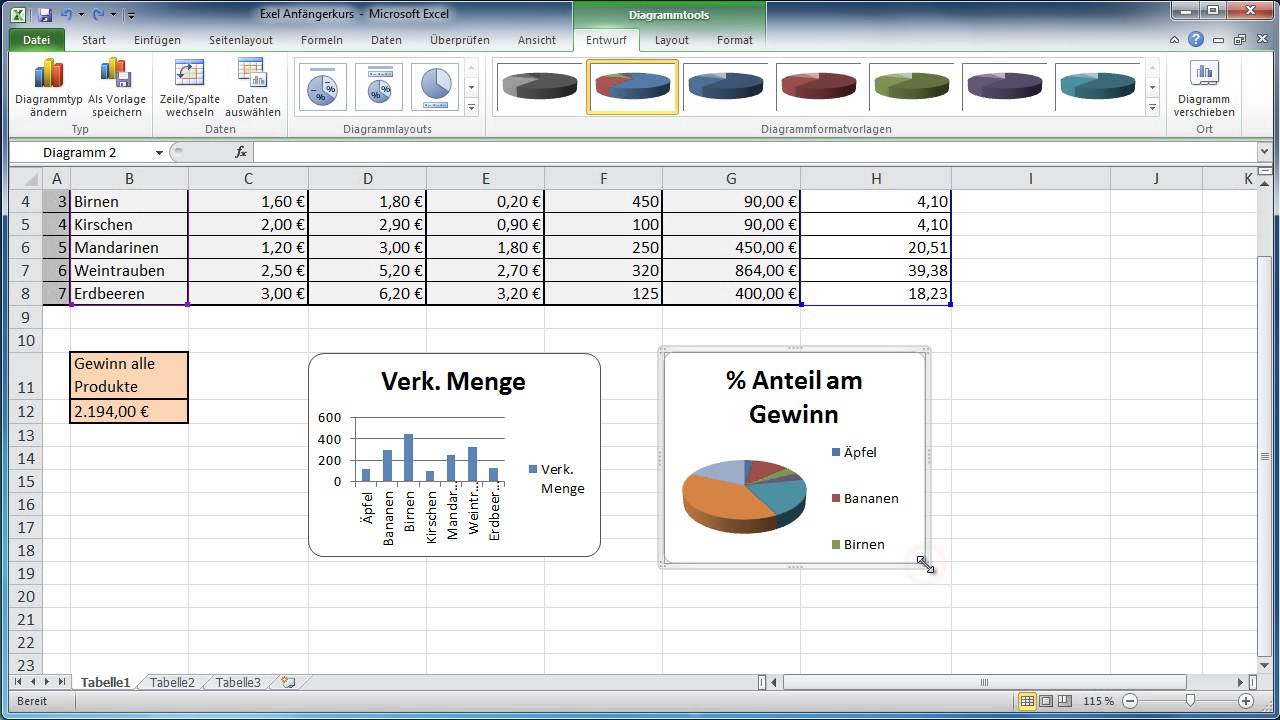Apply the gray pie chart style

(x=540, y=87)
